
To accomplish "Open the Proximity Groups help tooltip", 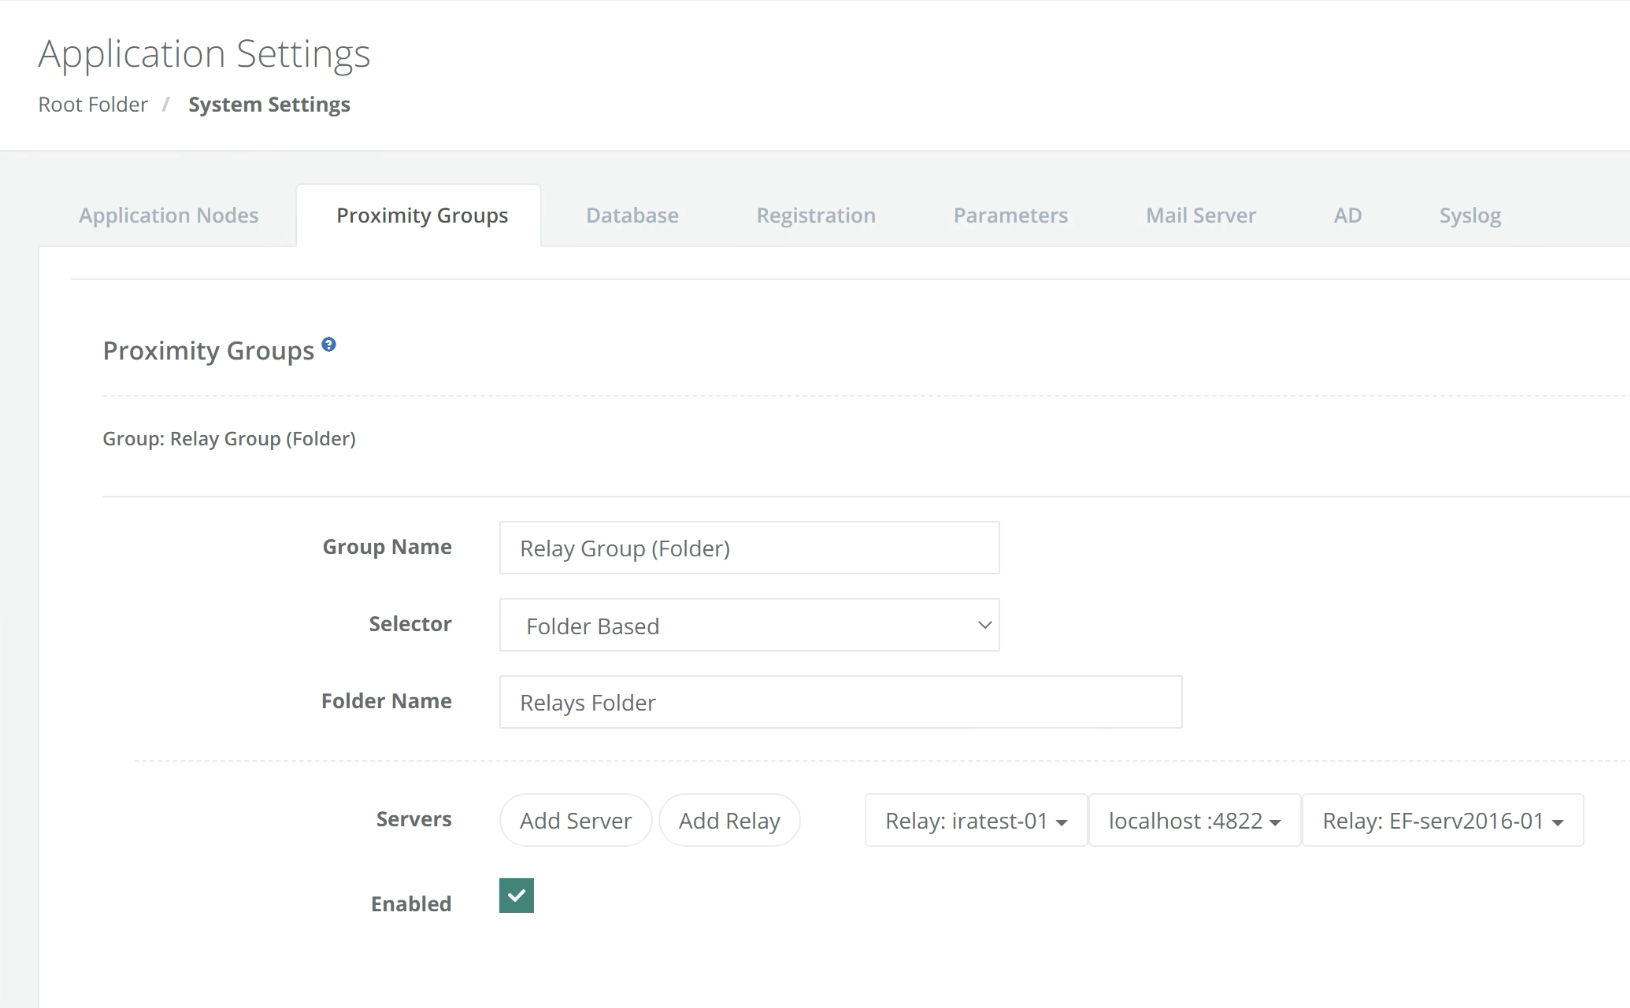I will (x=329, y=343).
